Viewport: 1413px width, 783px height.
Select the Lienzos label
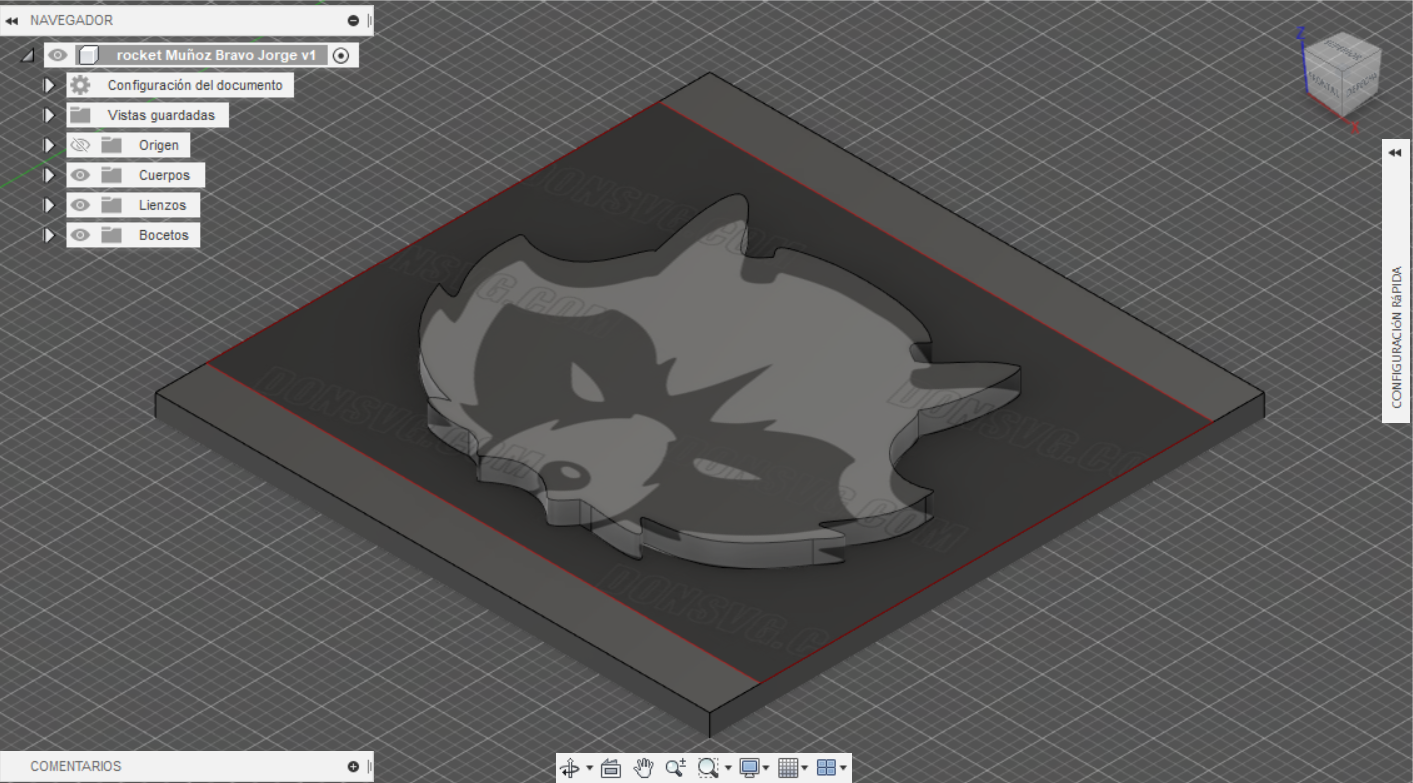click(x=162, y=205)
